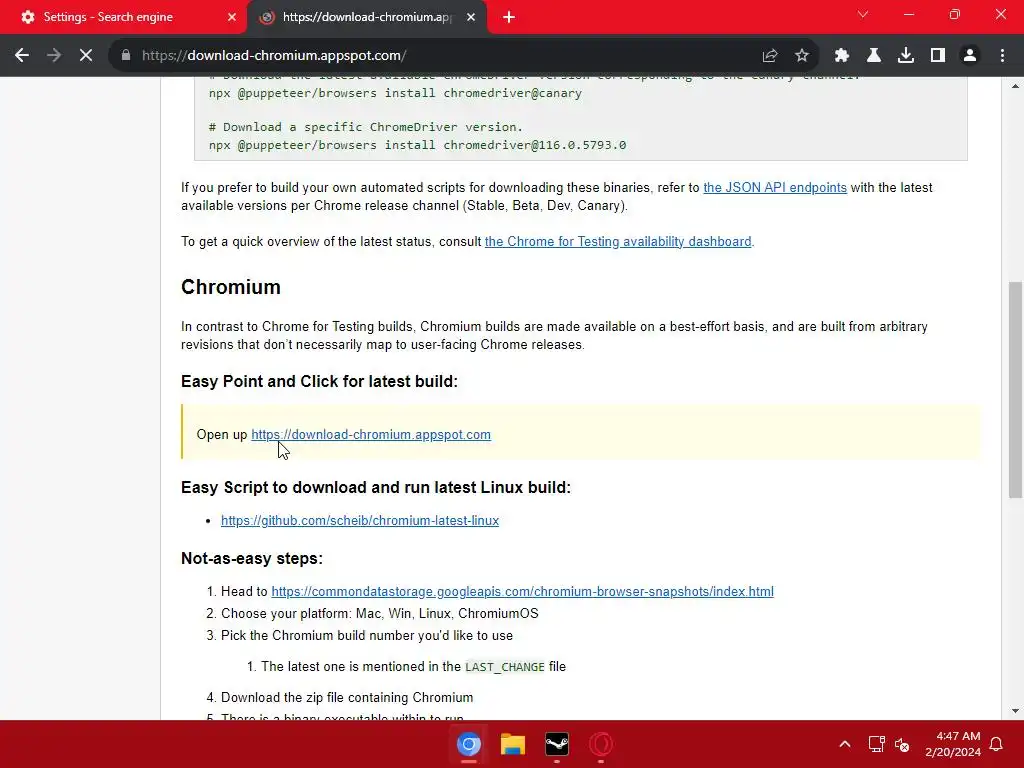Bookmark this tab with the star

(802, 56)
